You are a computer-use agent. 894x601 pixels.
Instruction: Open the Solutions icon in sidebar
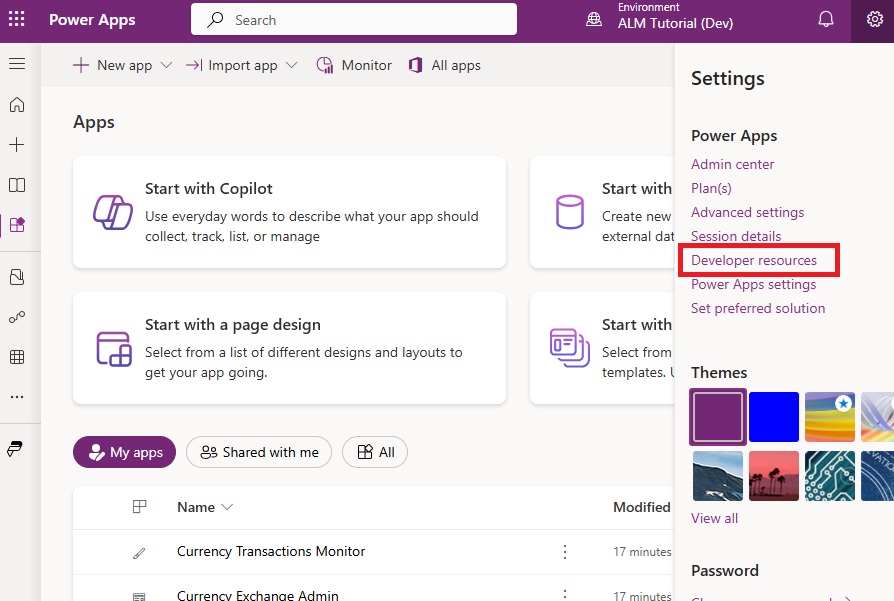(x=17, y=277)
